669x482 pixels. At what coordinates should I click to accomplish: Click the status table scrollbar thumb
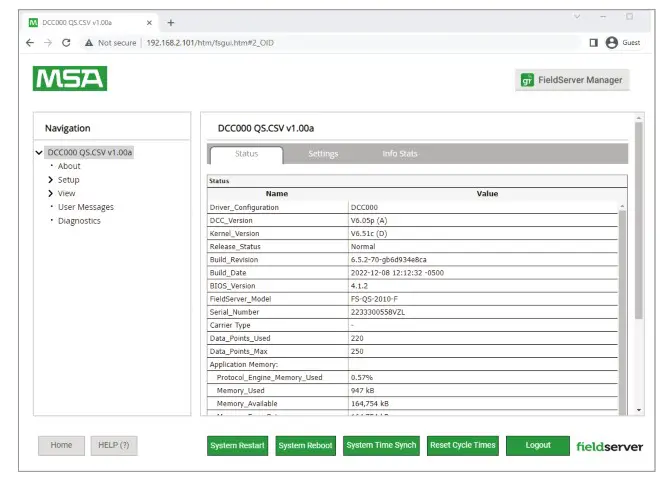pos(622,311)
